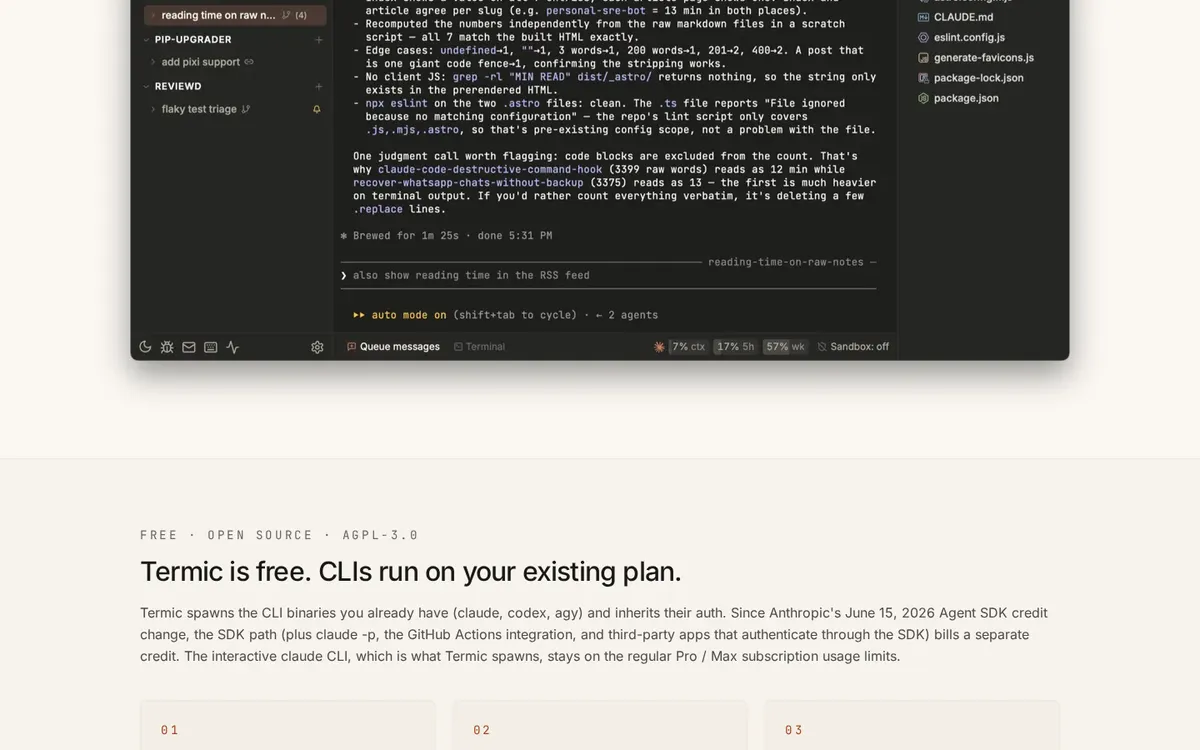Collapse the REVIEWD group chevron
The image size is (1200, 750).
(146, 87)
